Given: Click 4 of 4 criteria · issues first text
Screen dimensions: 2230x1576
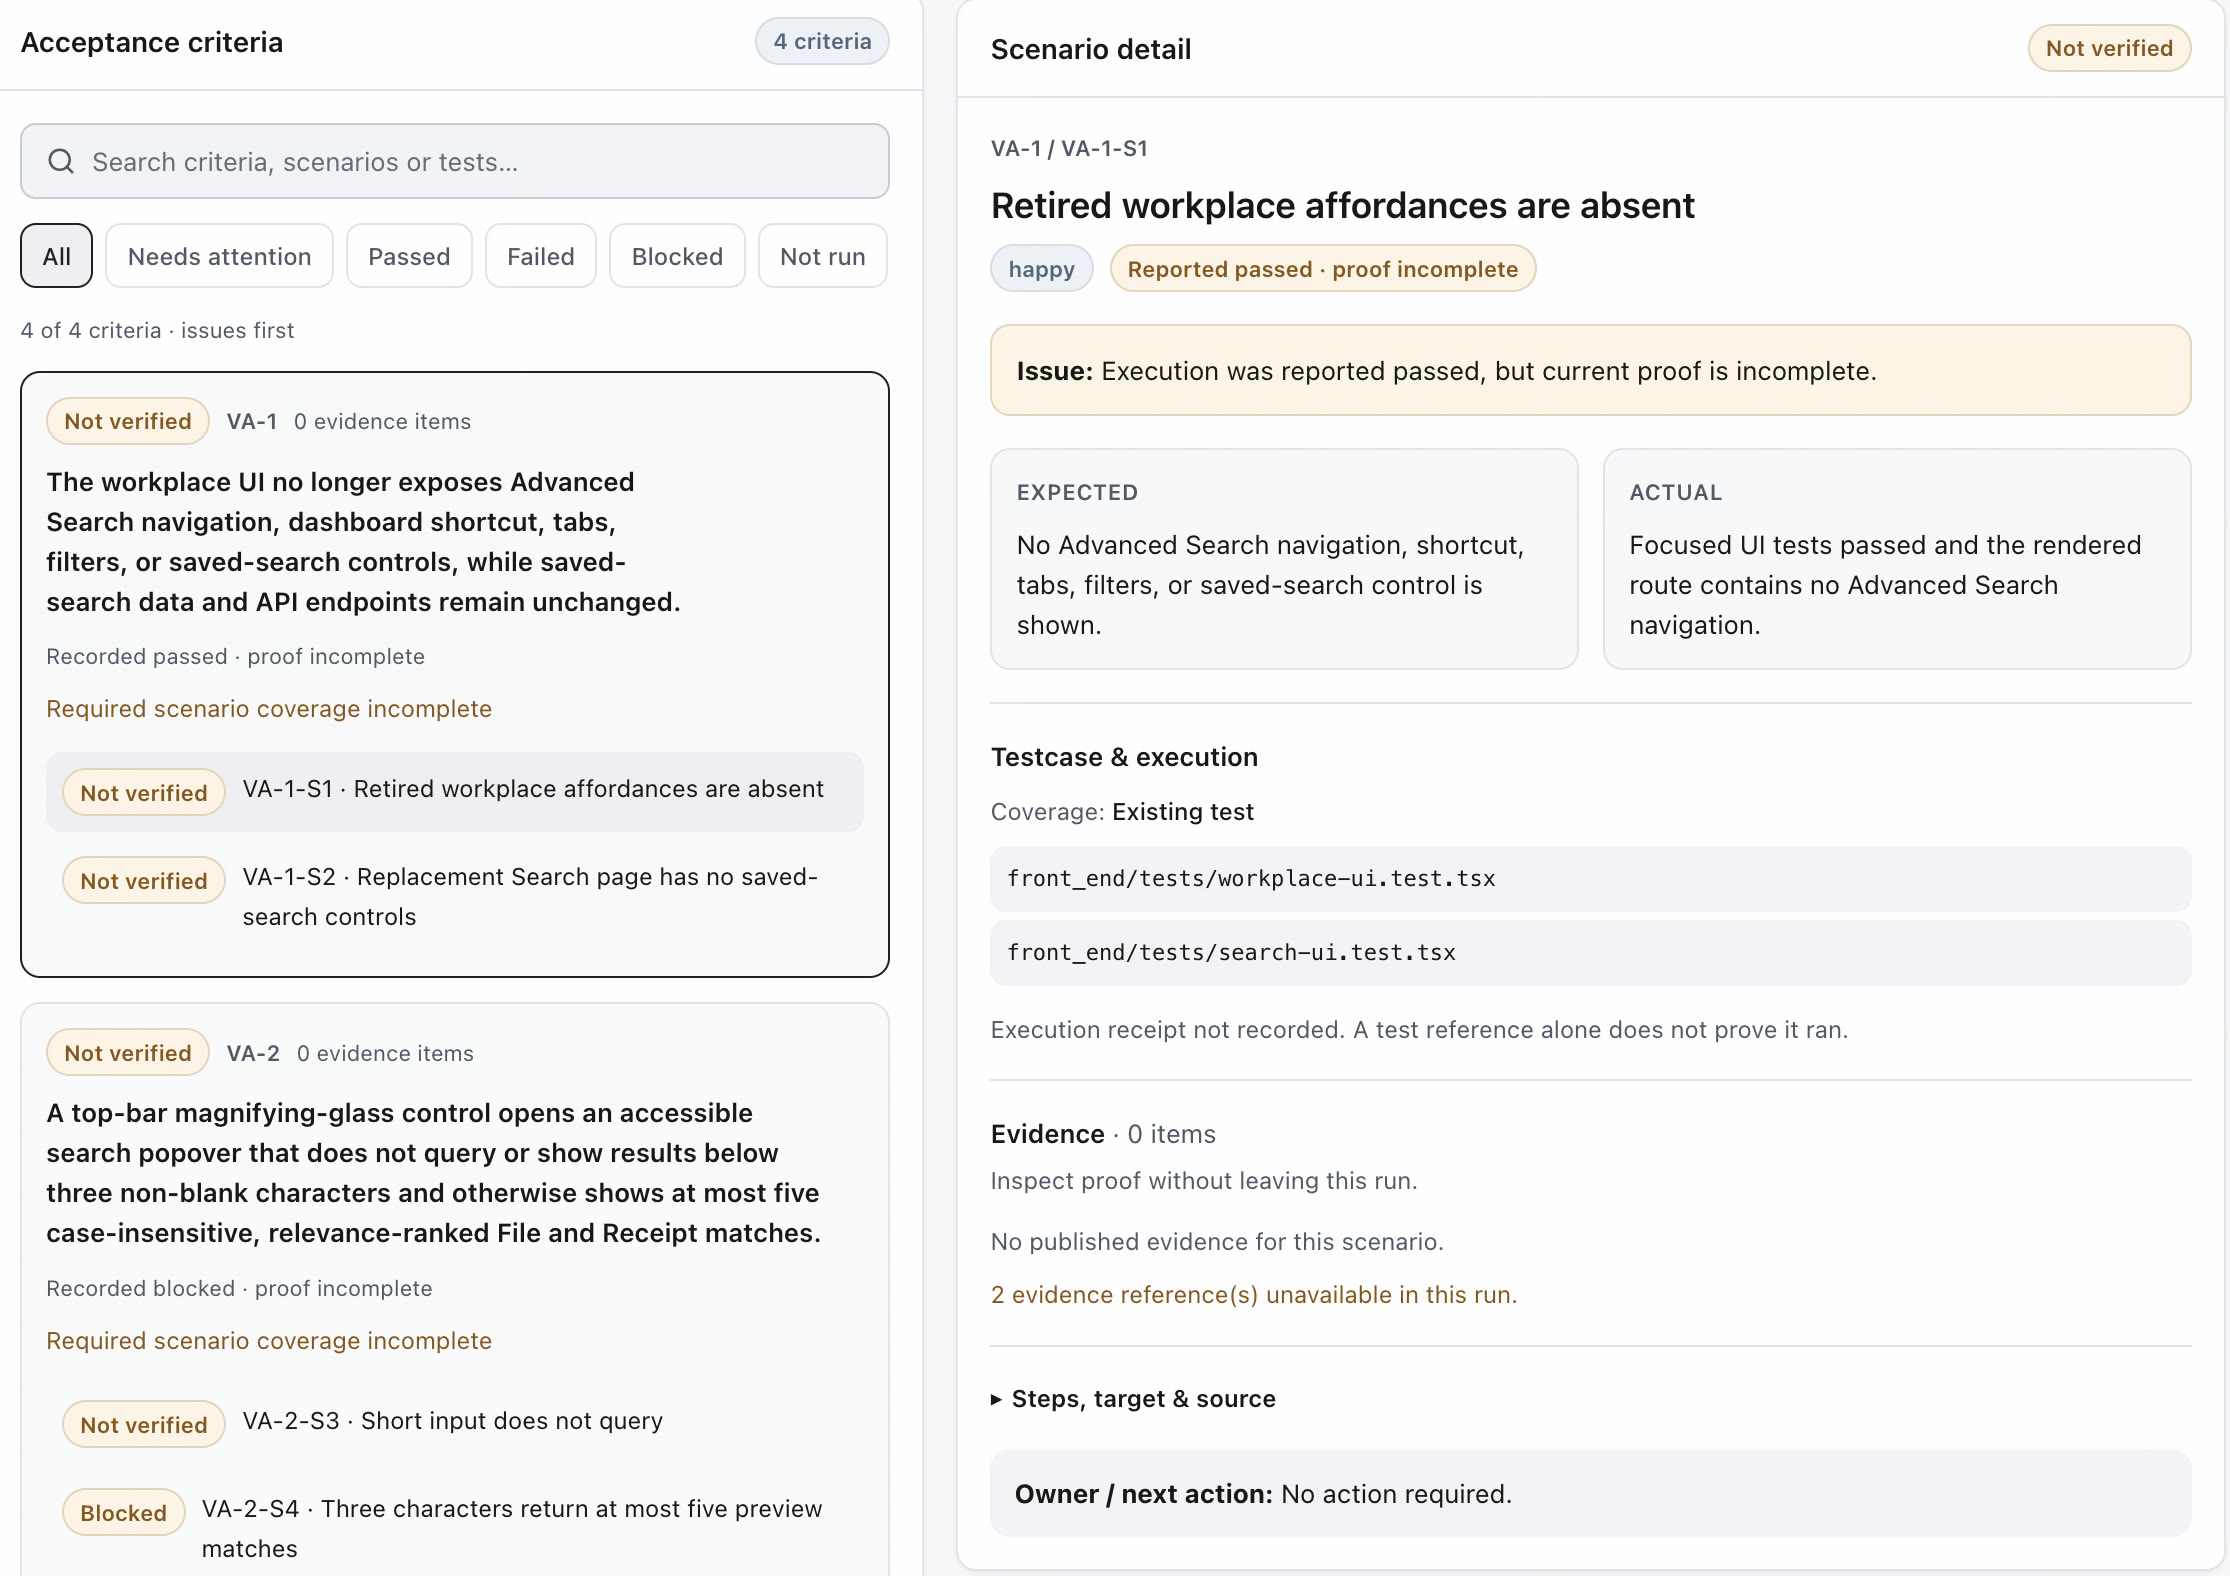Looking at the screenshot, I should pos(158,330).
